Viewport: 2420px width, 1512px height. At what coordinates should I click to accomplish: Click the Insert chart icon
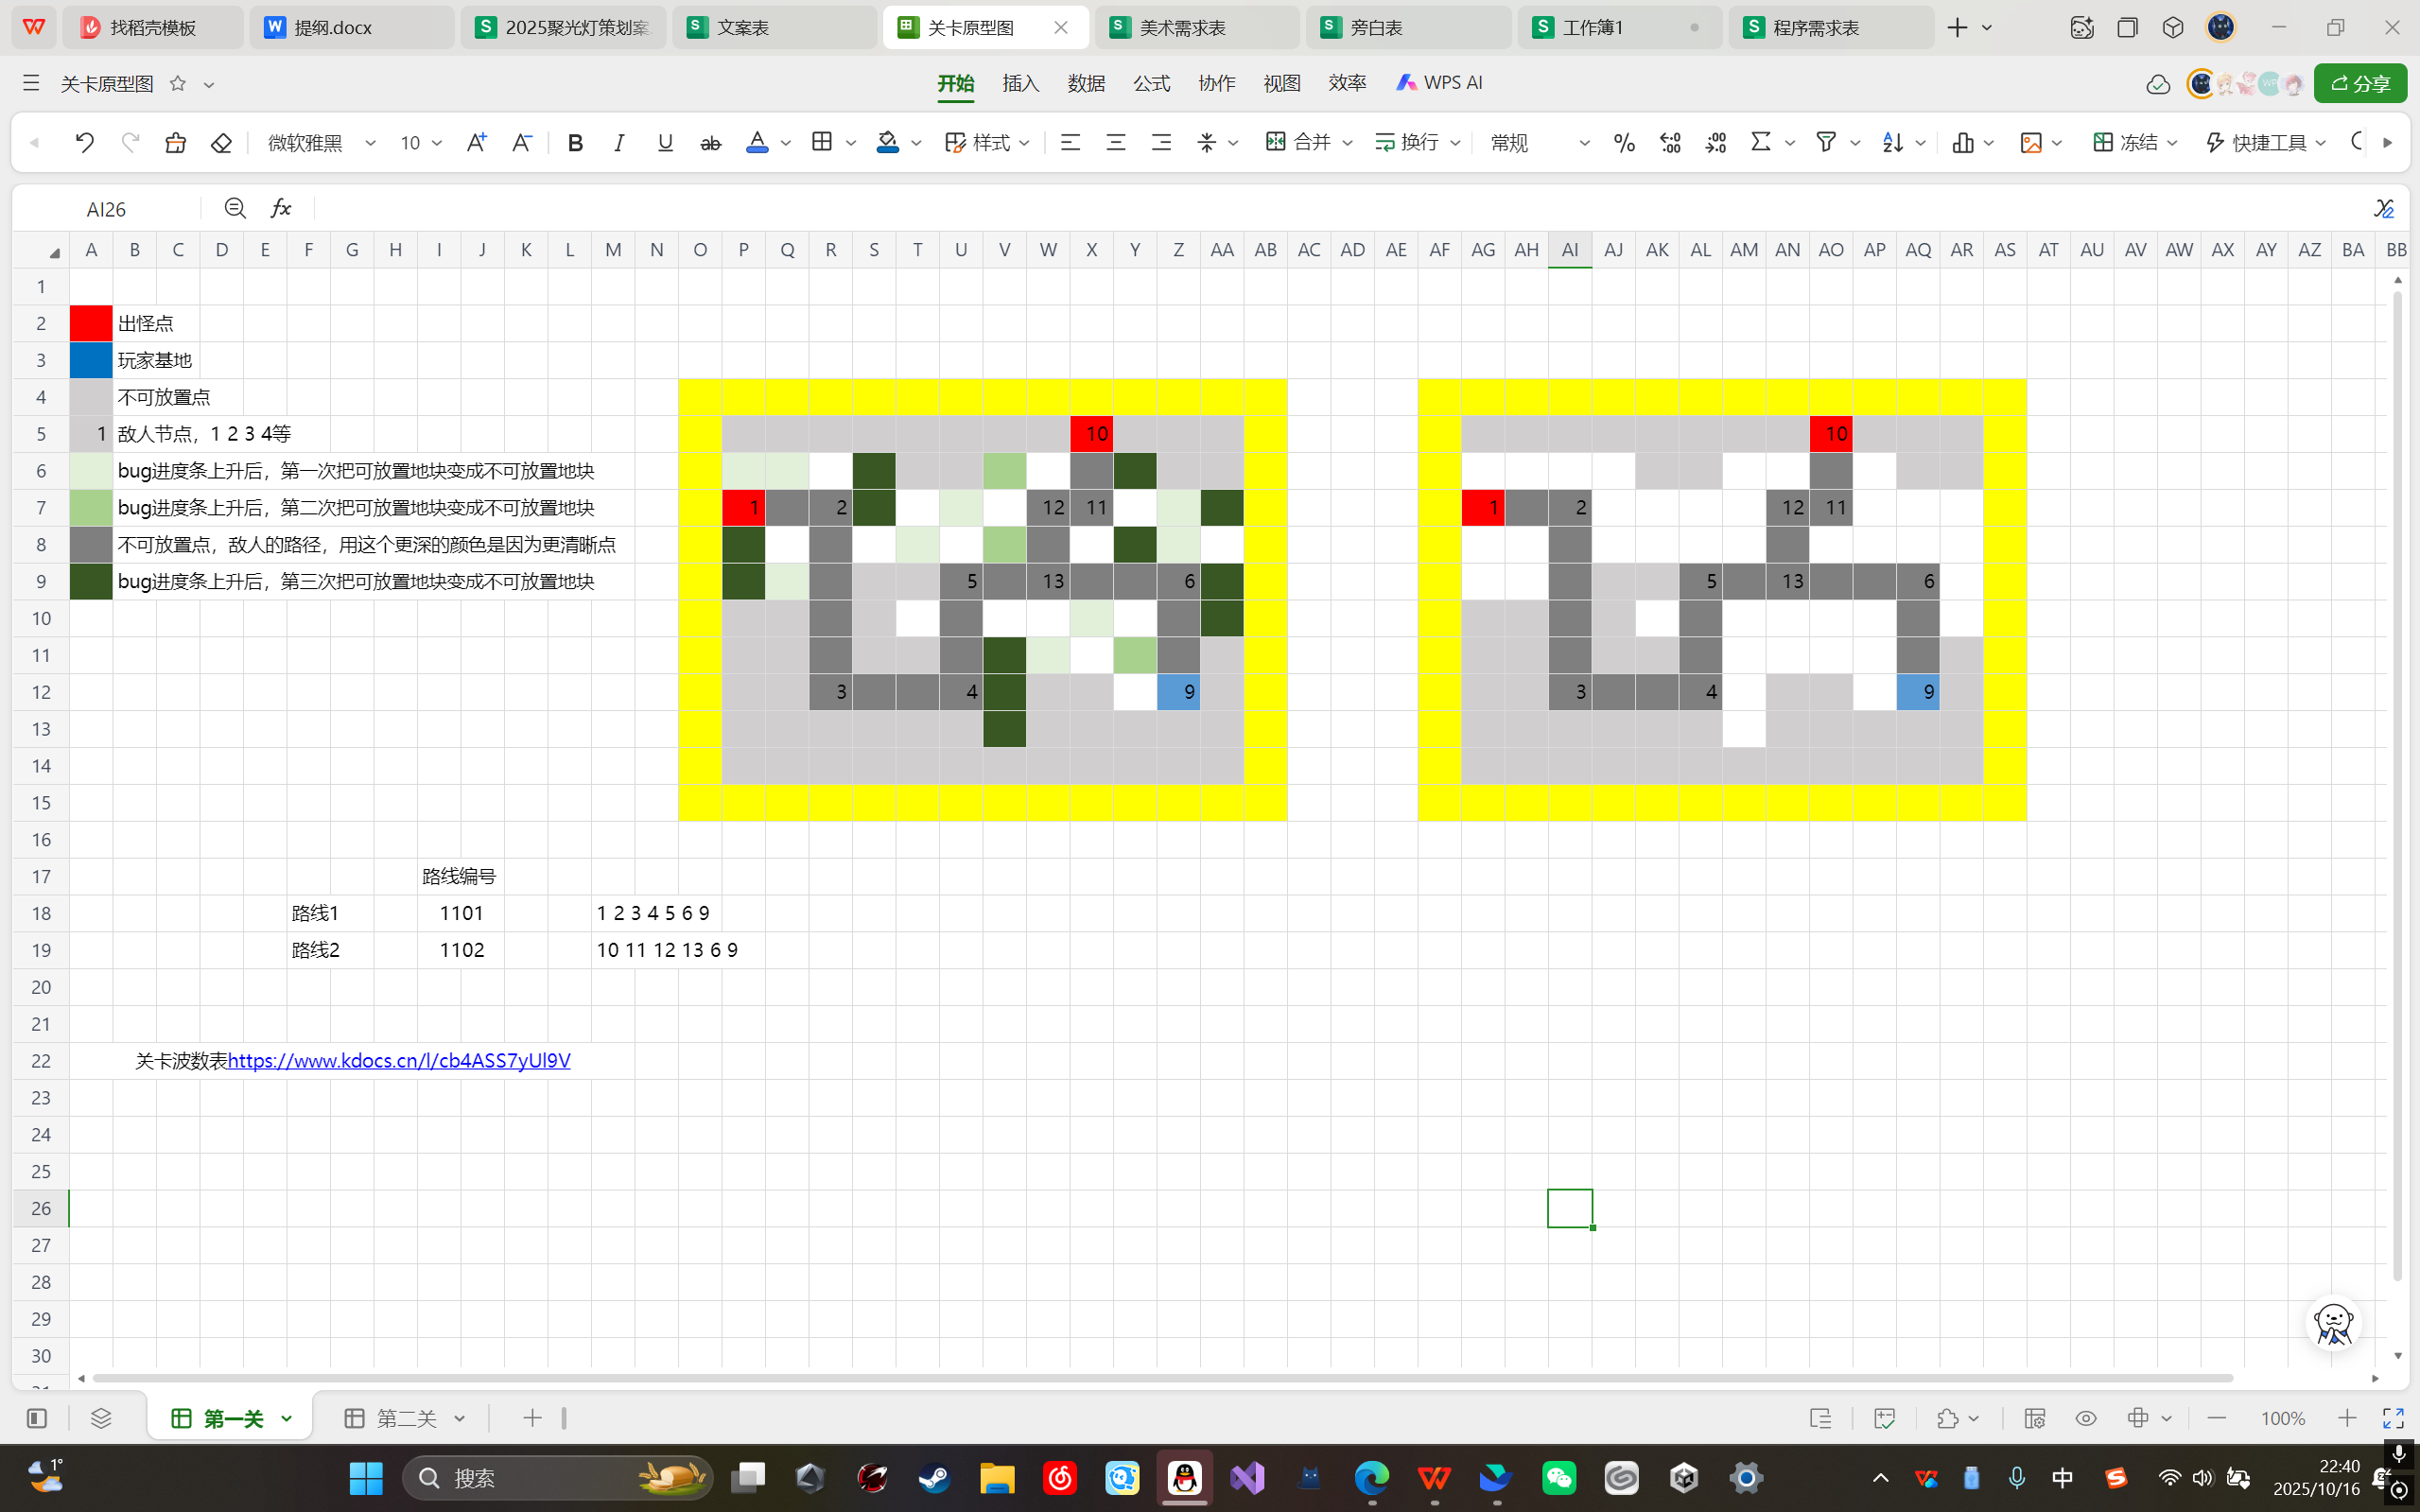1963,143
